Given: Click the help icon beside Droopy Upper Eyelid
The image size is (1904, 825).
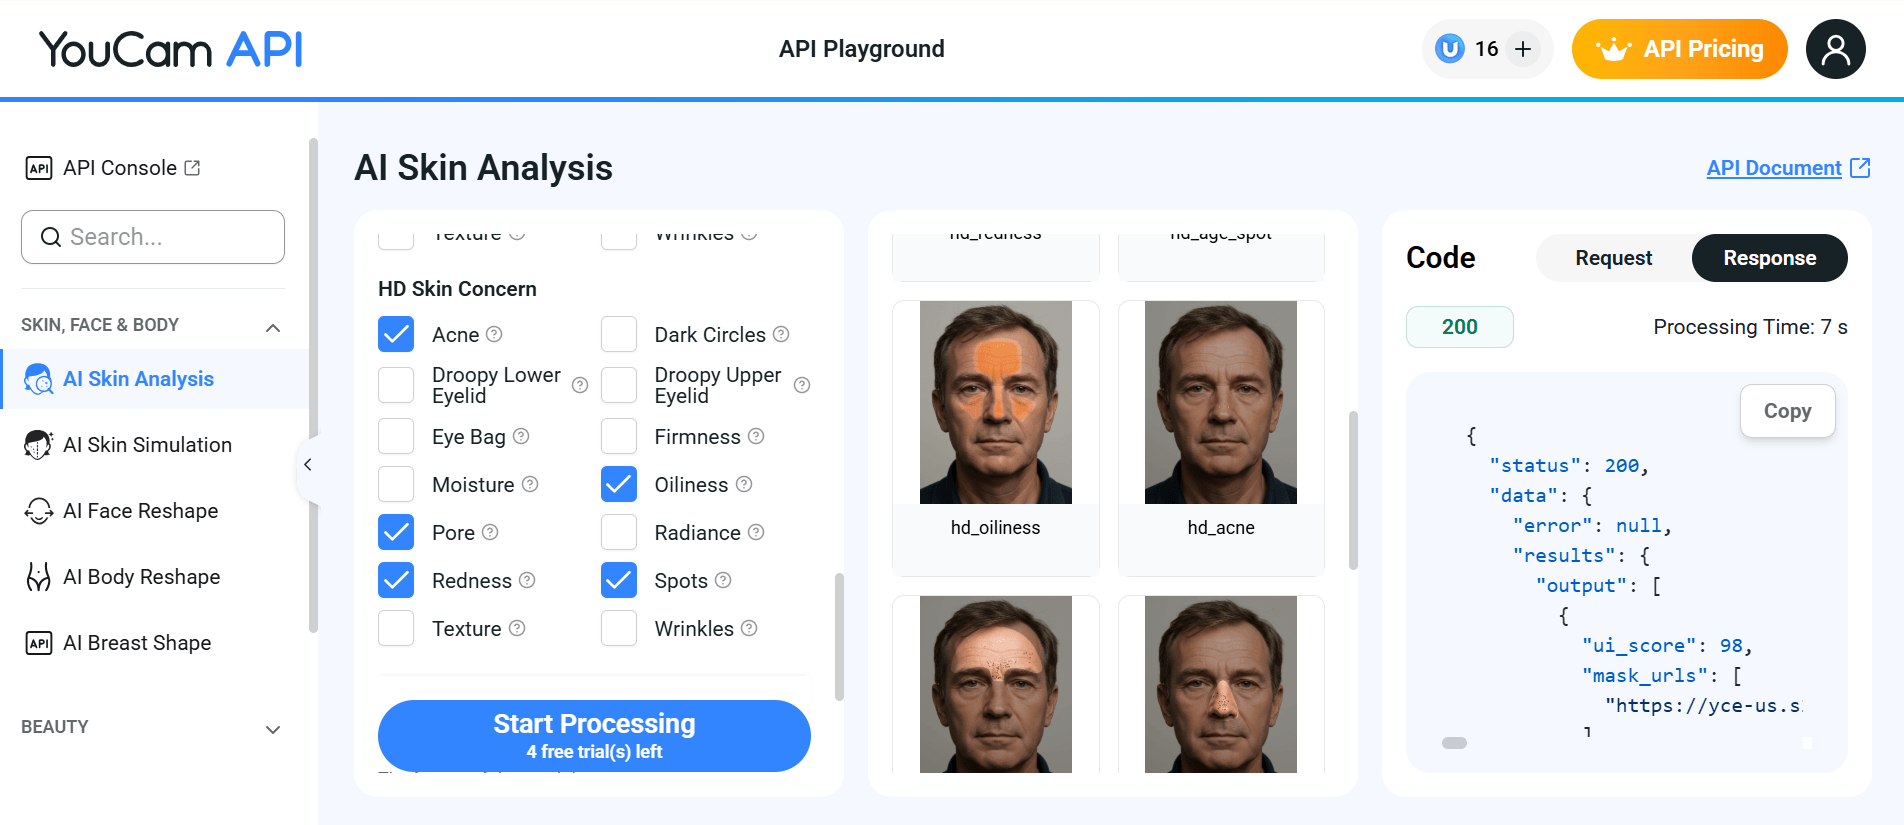Looking at the screenshot, I should [x=802, y=385].
